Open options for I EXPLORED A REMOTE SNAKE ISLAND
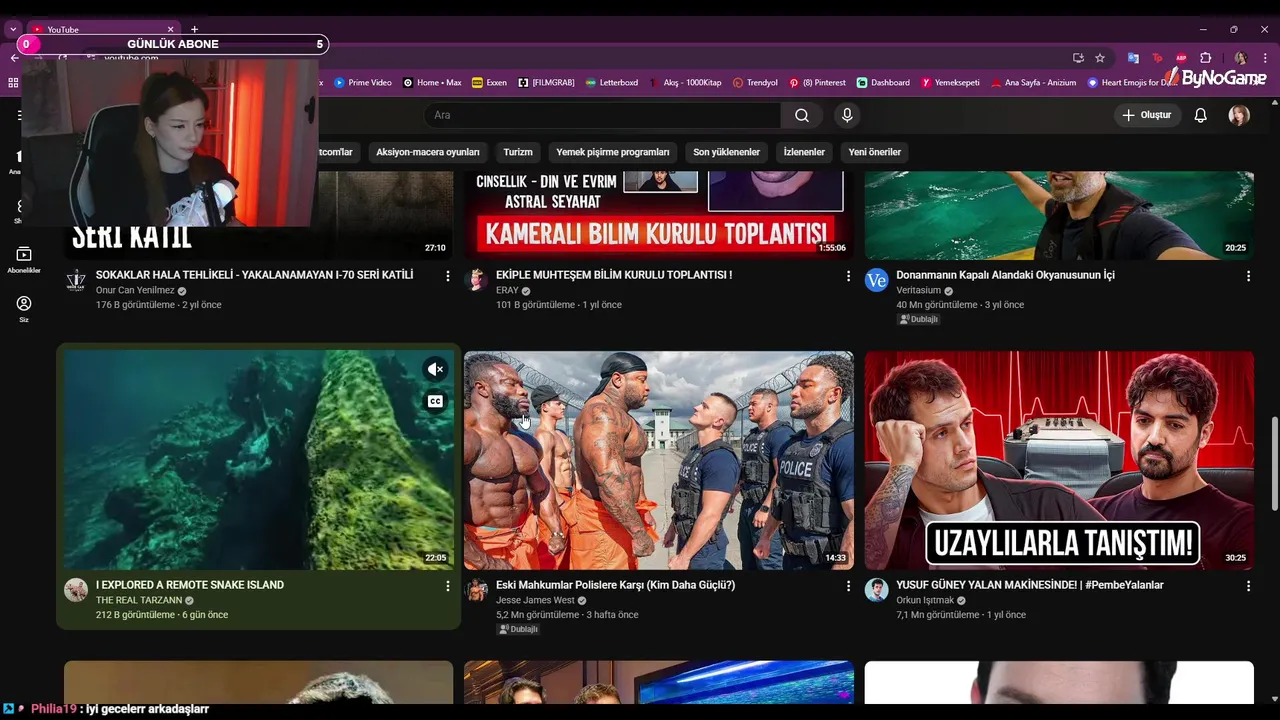 pyautogui.click(x=447, y=586)
